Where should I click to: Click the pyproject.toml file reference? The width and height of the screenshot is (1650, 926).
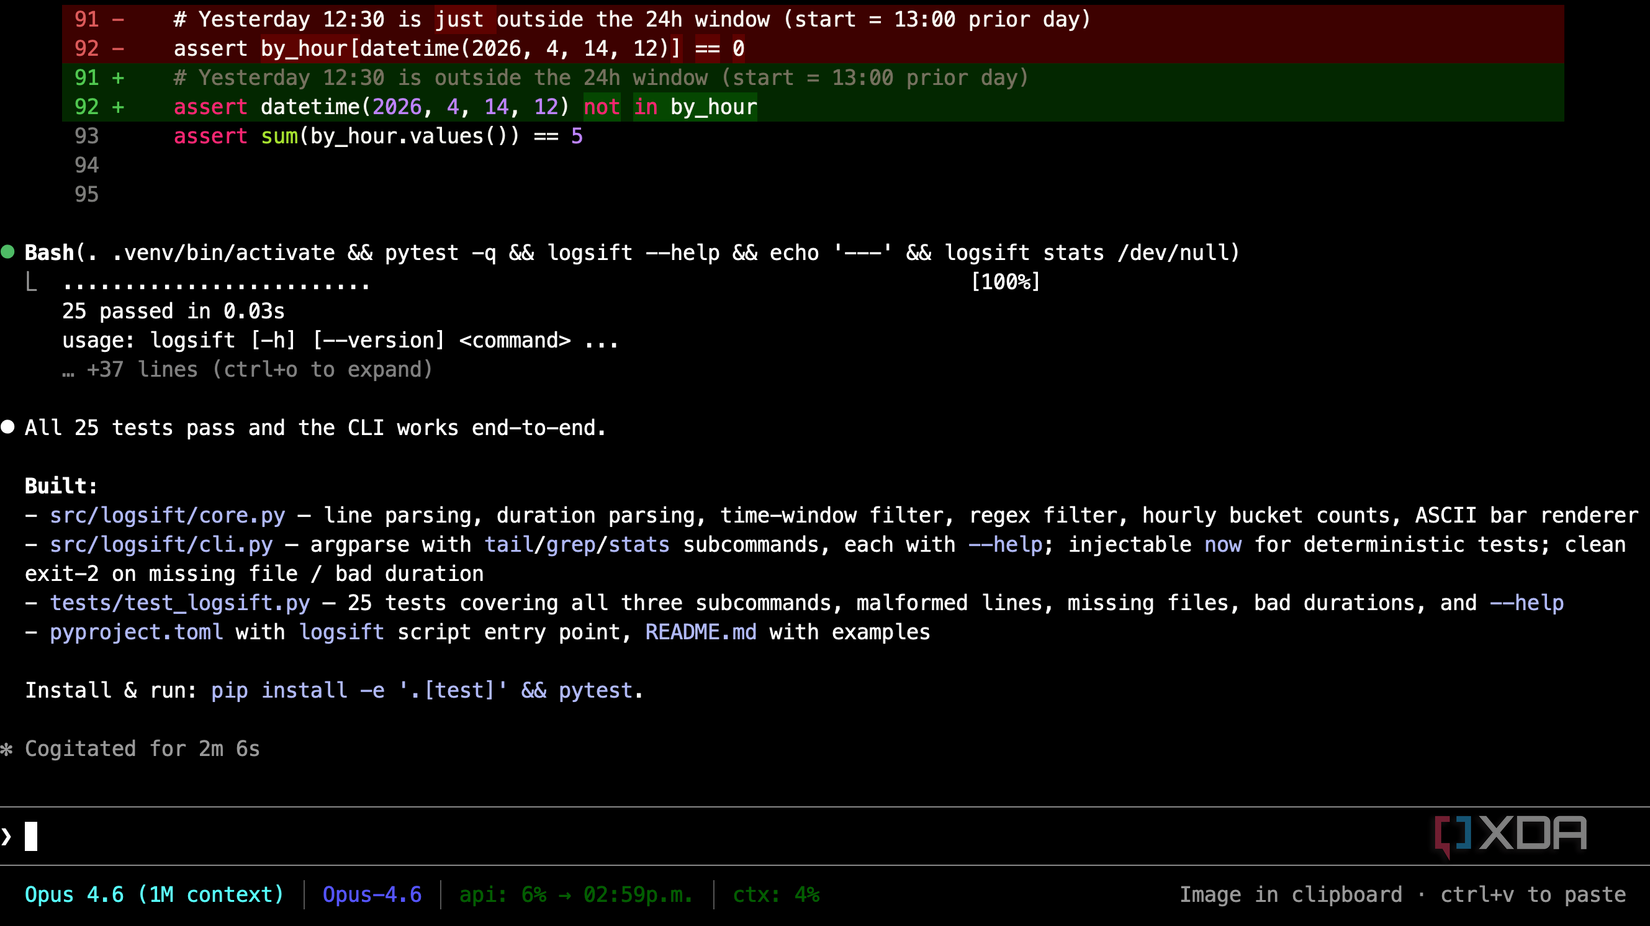[136, 632]
